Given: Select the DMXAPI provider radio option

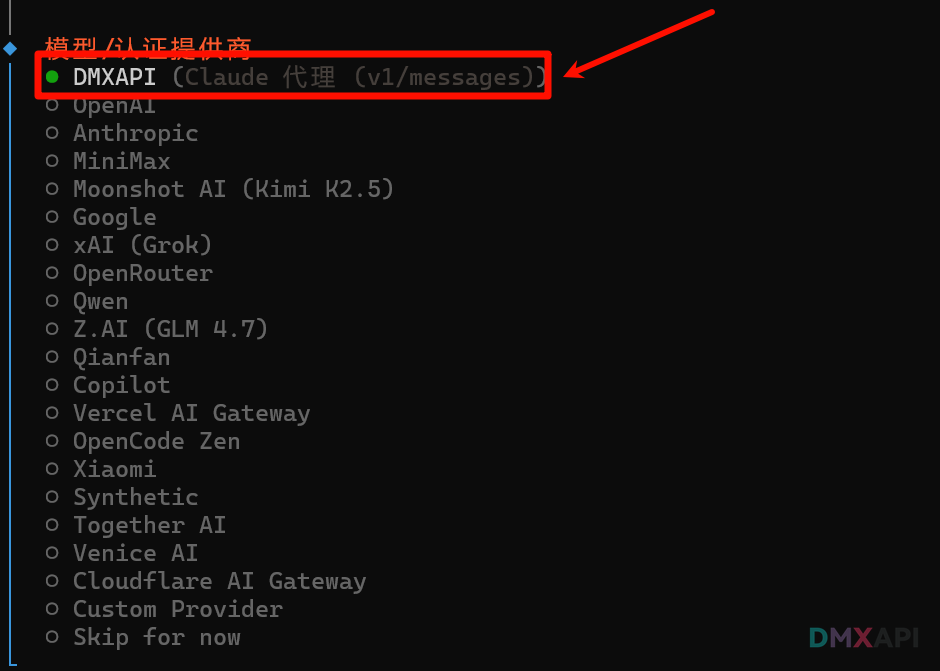Looking at the screenshot, I should (115, 77).
